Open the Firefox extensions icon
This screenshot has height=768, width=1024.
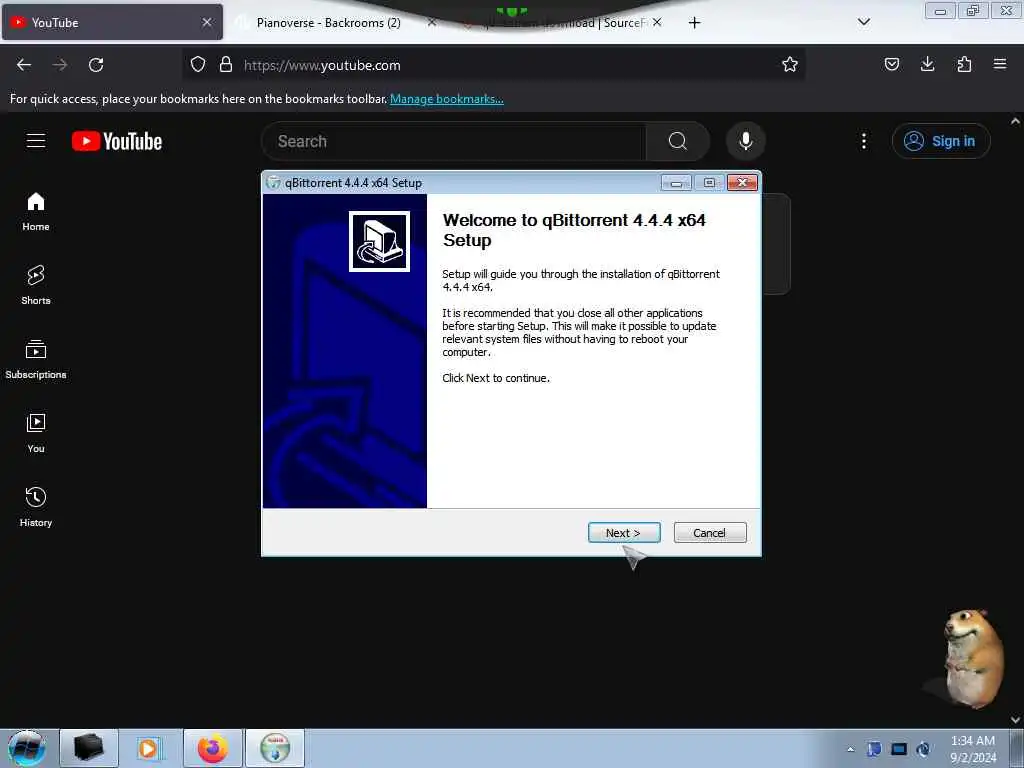pos(964,64)
